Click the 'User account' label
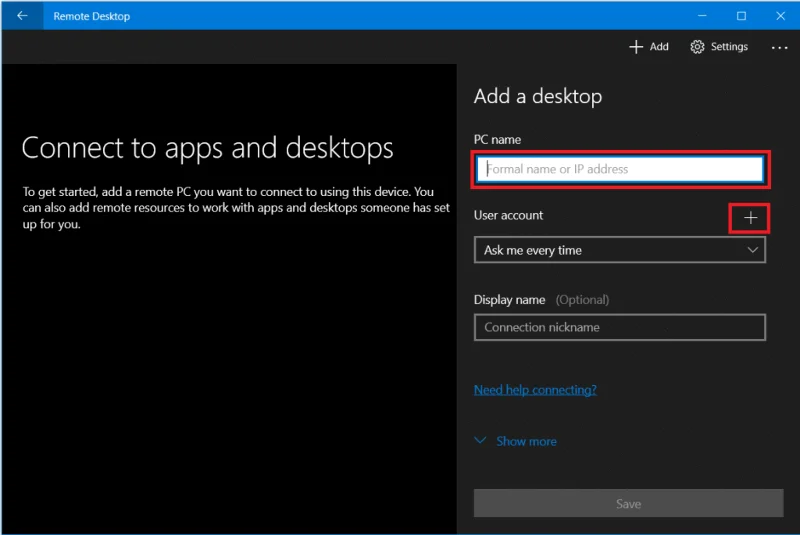800x535 pixels. [x=508, y=215]
